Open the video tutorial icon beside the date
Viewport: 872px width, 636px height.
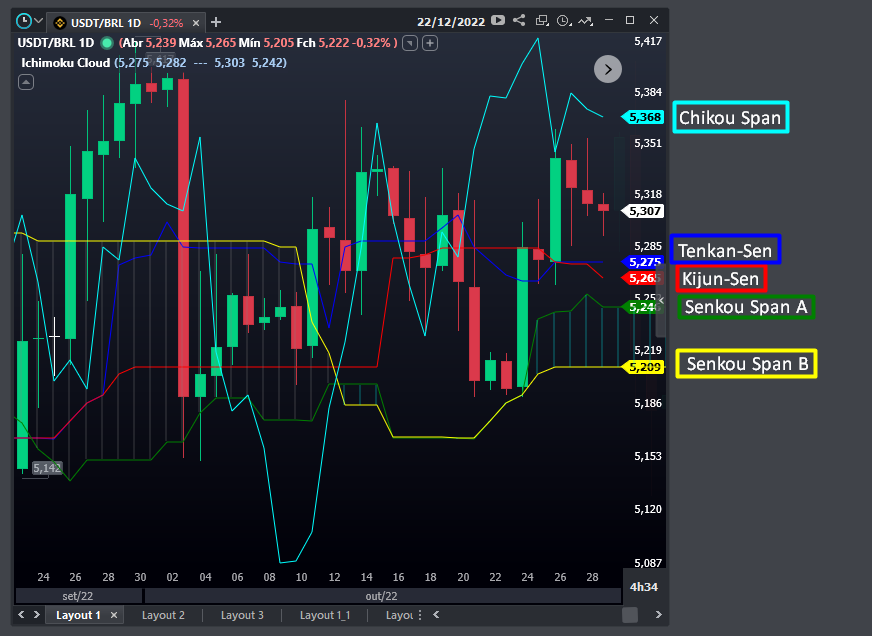pyautogui.click(x=498, y=21)
